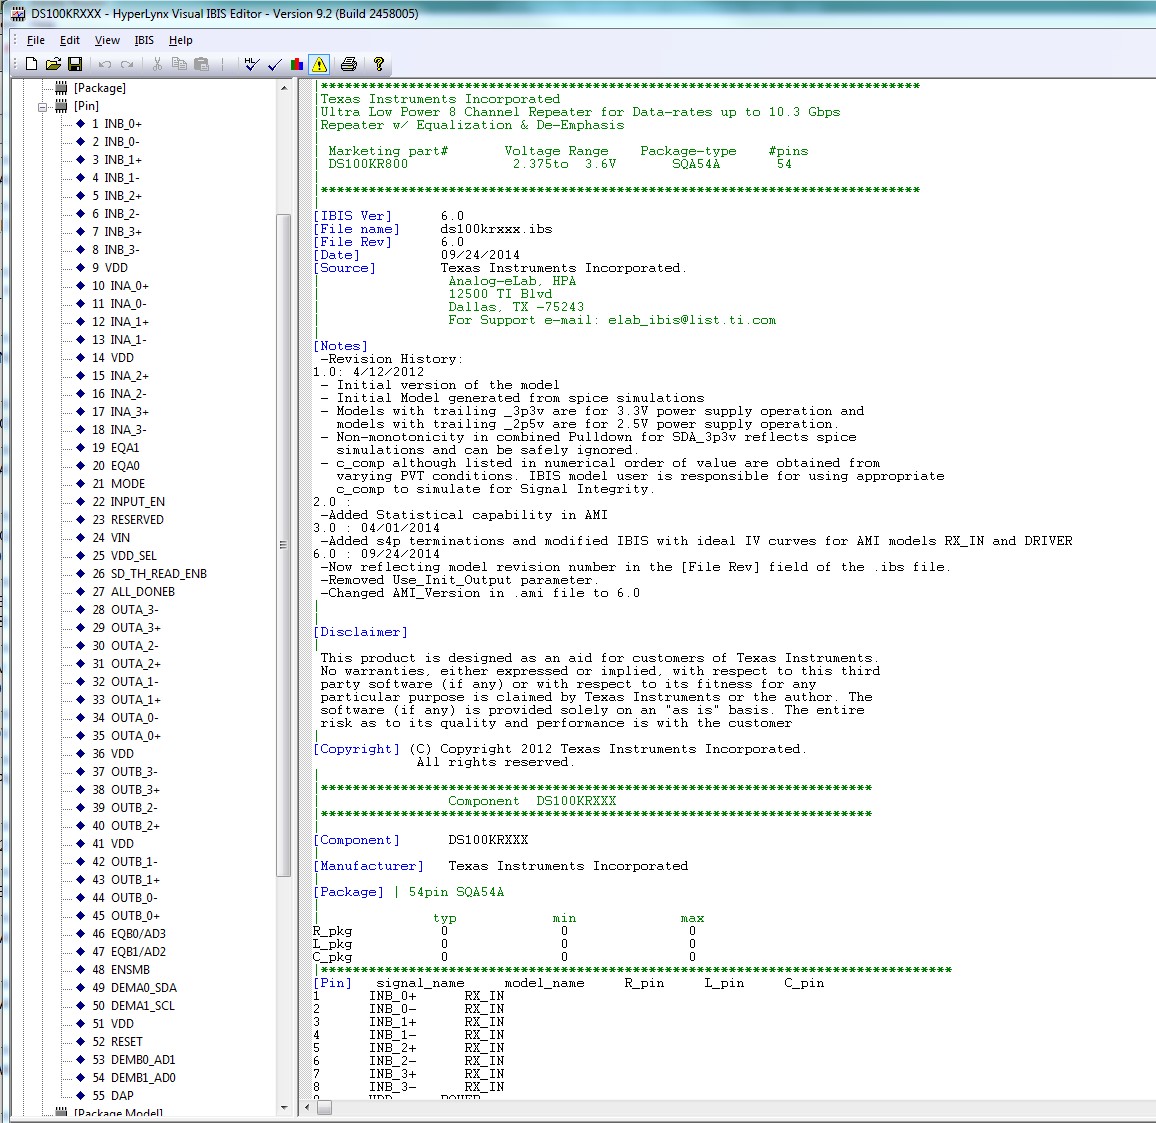The width and height of the screenshot is (1156, 1123).
Task: Click the elab_ibis@list.ti.com email text
Action: [x=692, y=320]
